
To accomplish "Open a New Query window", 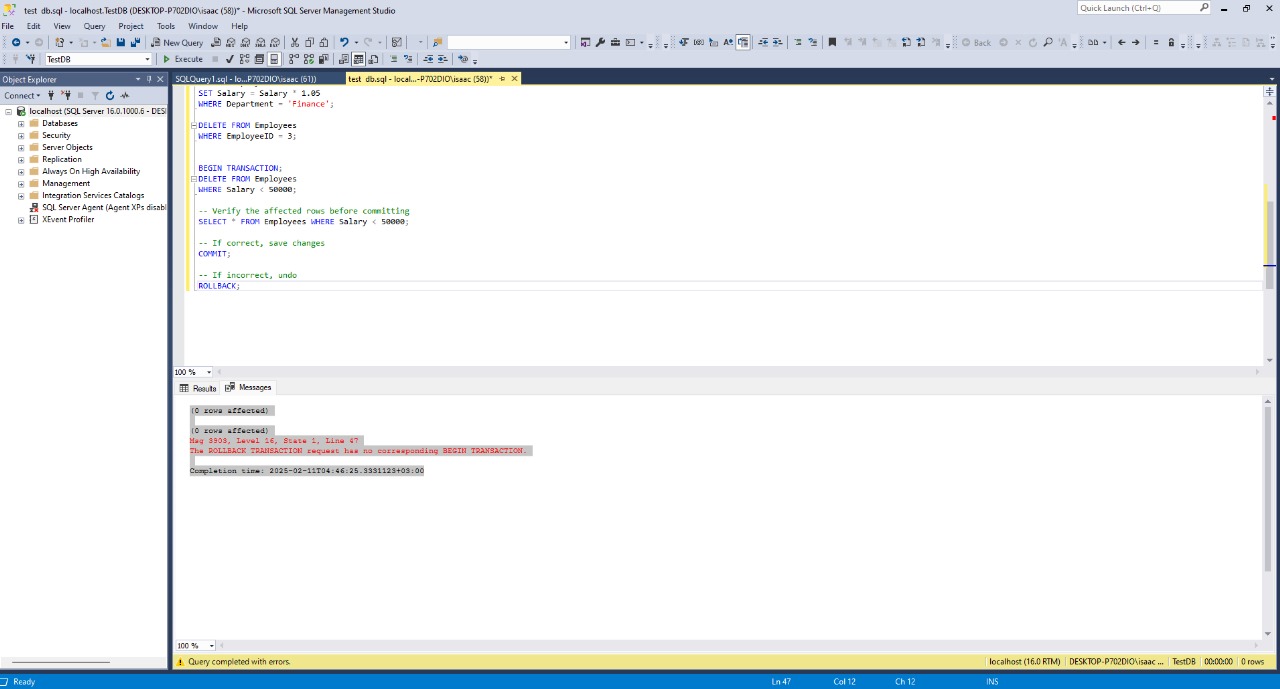I will [x=178, y=42].
